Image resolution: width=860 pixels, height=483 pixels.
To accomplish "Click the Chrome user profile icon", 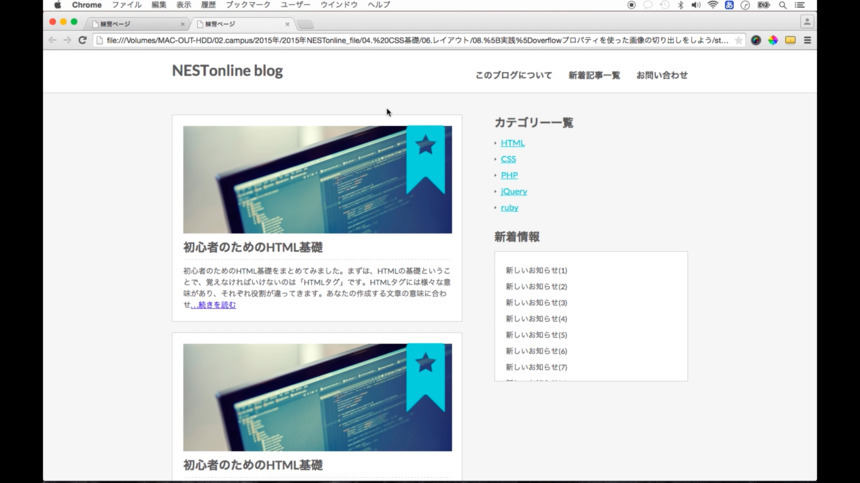I will 807,22.
